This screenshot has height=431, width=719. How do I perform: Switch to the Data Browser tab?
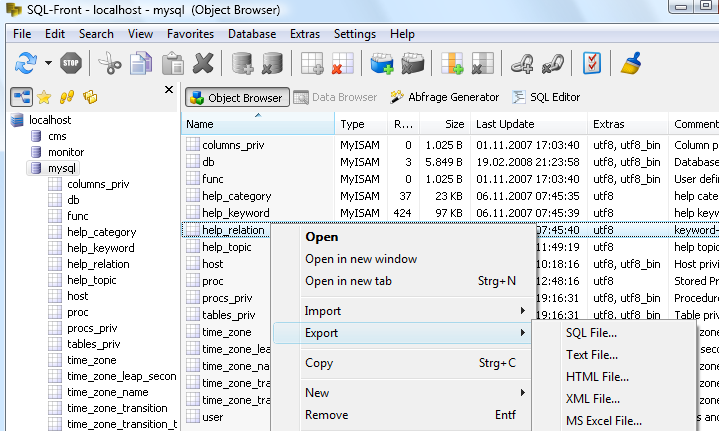point(335,97)
